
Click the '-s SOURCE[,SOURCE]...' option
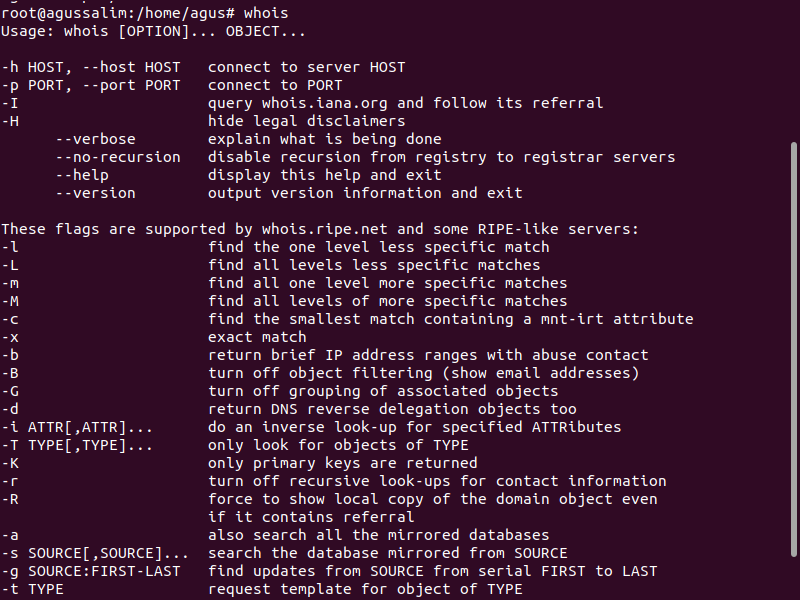point(95,554)
